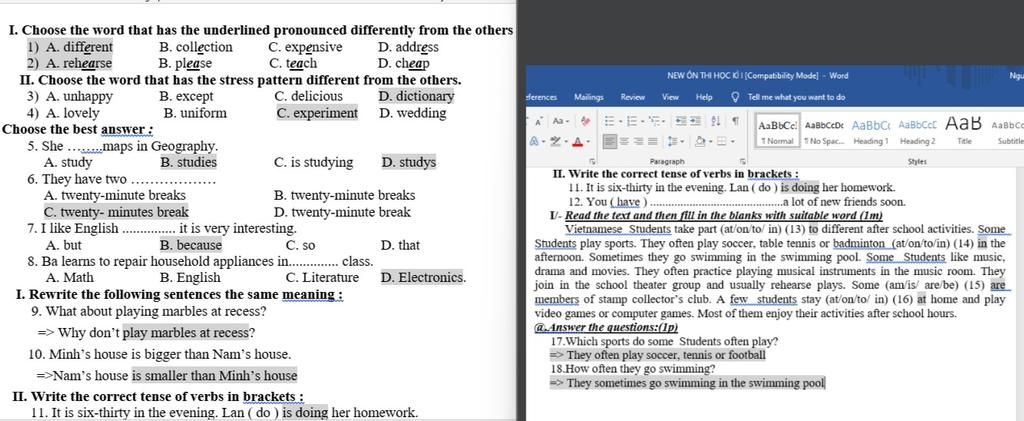This screenshot has width=1024, height=421.
Task: Toggle Align Right paragraph alignment
Action: pos(638,141)
